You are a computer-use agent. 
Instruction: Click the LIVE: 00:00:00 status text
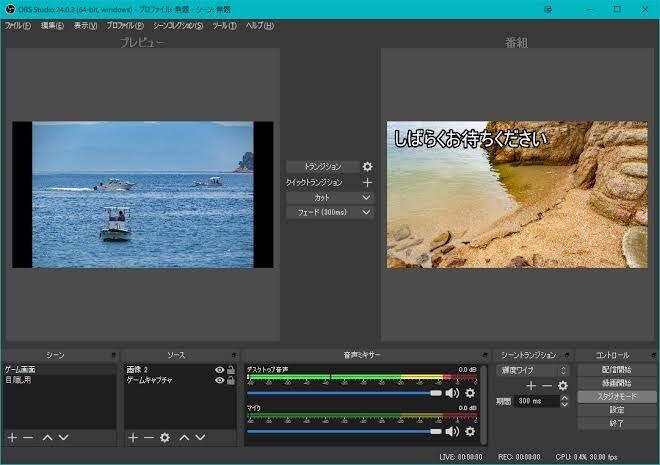point(461,457)
